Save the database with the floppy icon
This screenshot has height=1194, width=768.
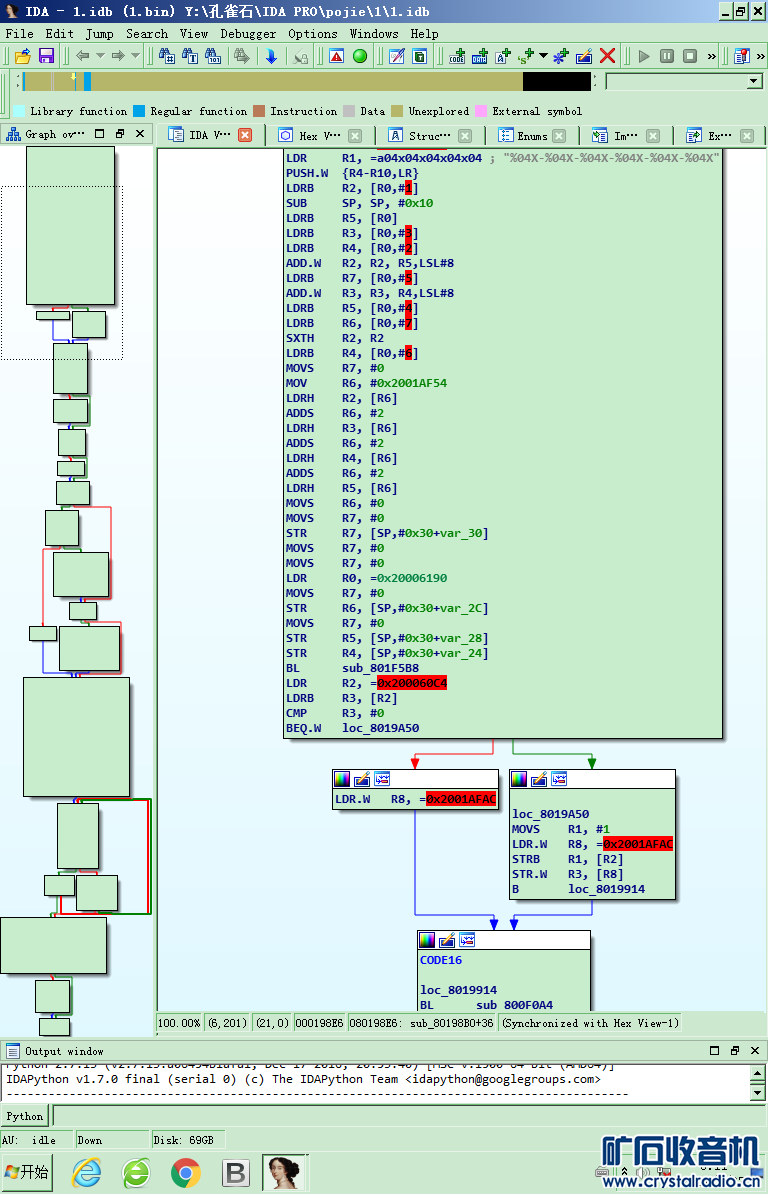point(46,56)
